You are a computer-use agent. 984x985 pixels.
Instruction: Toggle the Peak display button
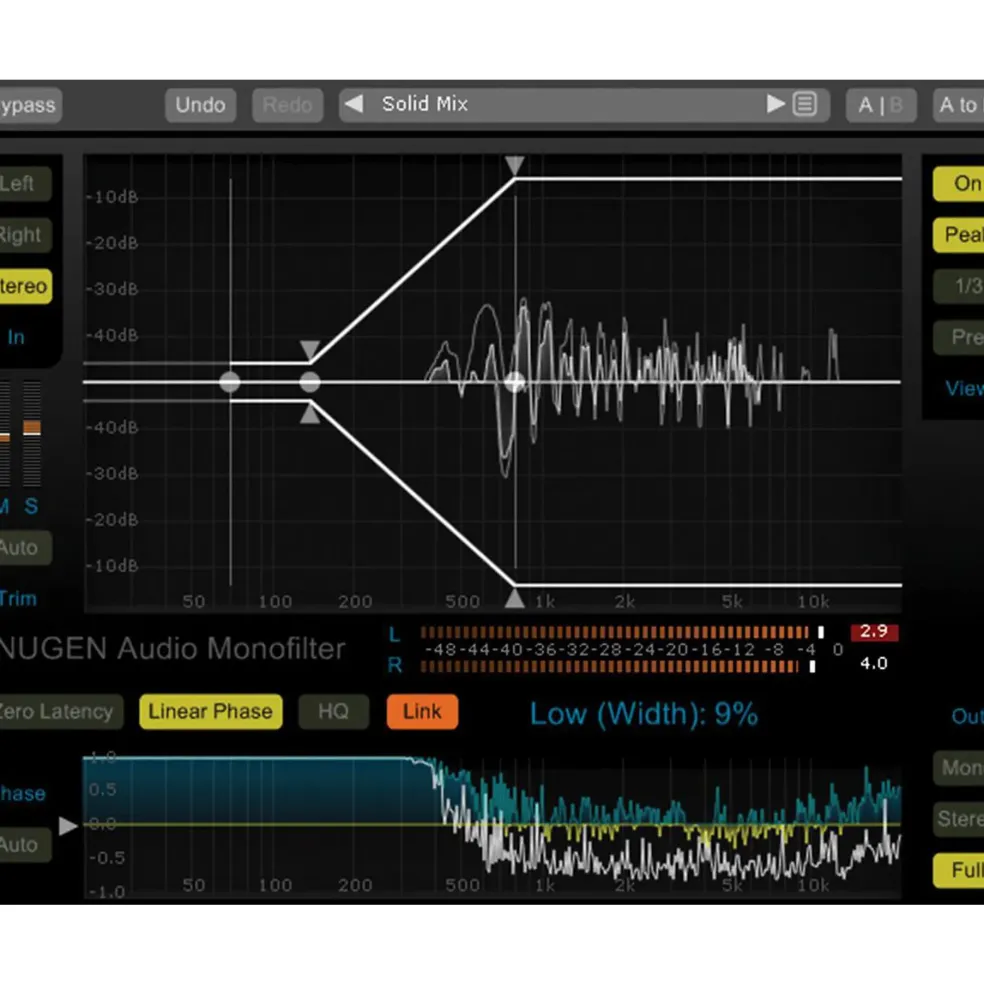coord(959,235)
